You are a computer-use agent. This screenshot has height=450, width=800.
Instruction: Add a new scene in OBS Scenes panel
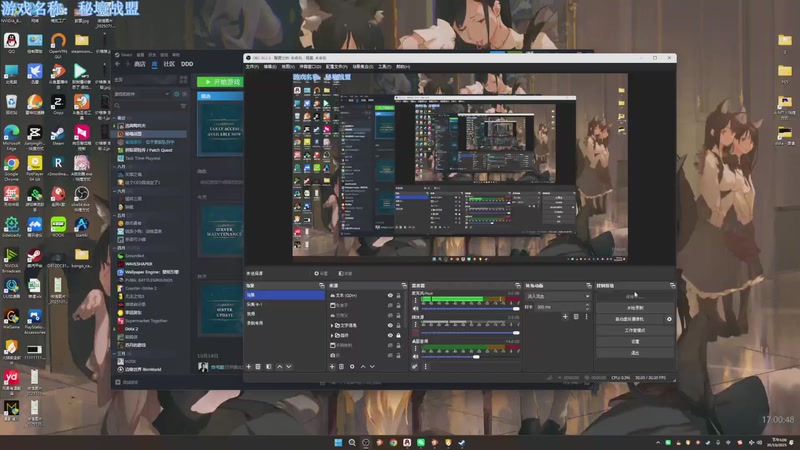click(249, 366)
